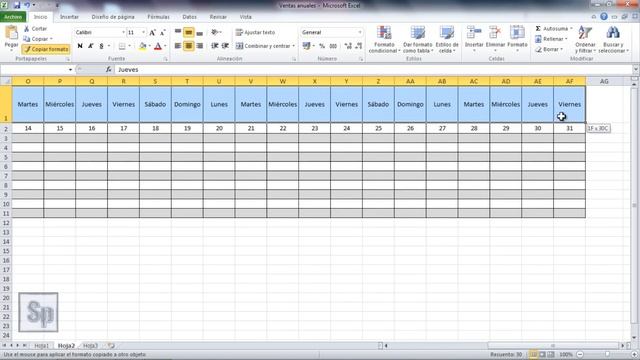Open Formato condicional menu

[x=384, y=39]
